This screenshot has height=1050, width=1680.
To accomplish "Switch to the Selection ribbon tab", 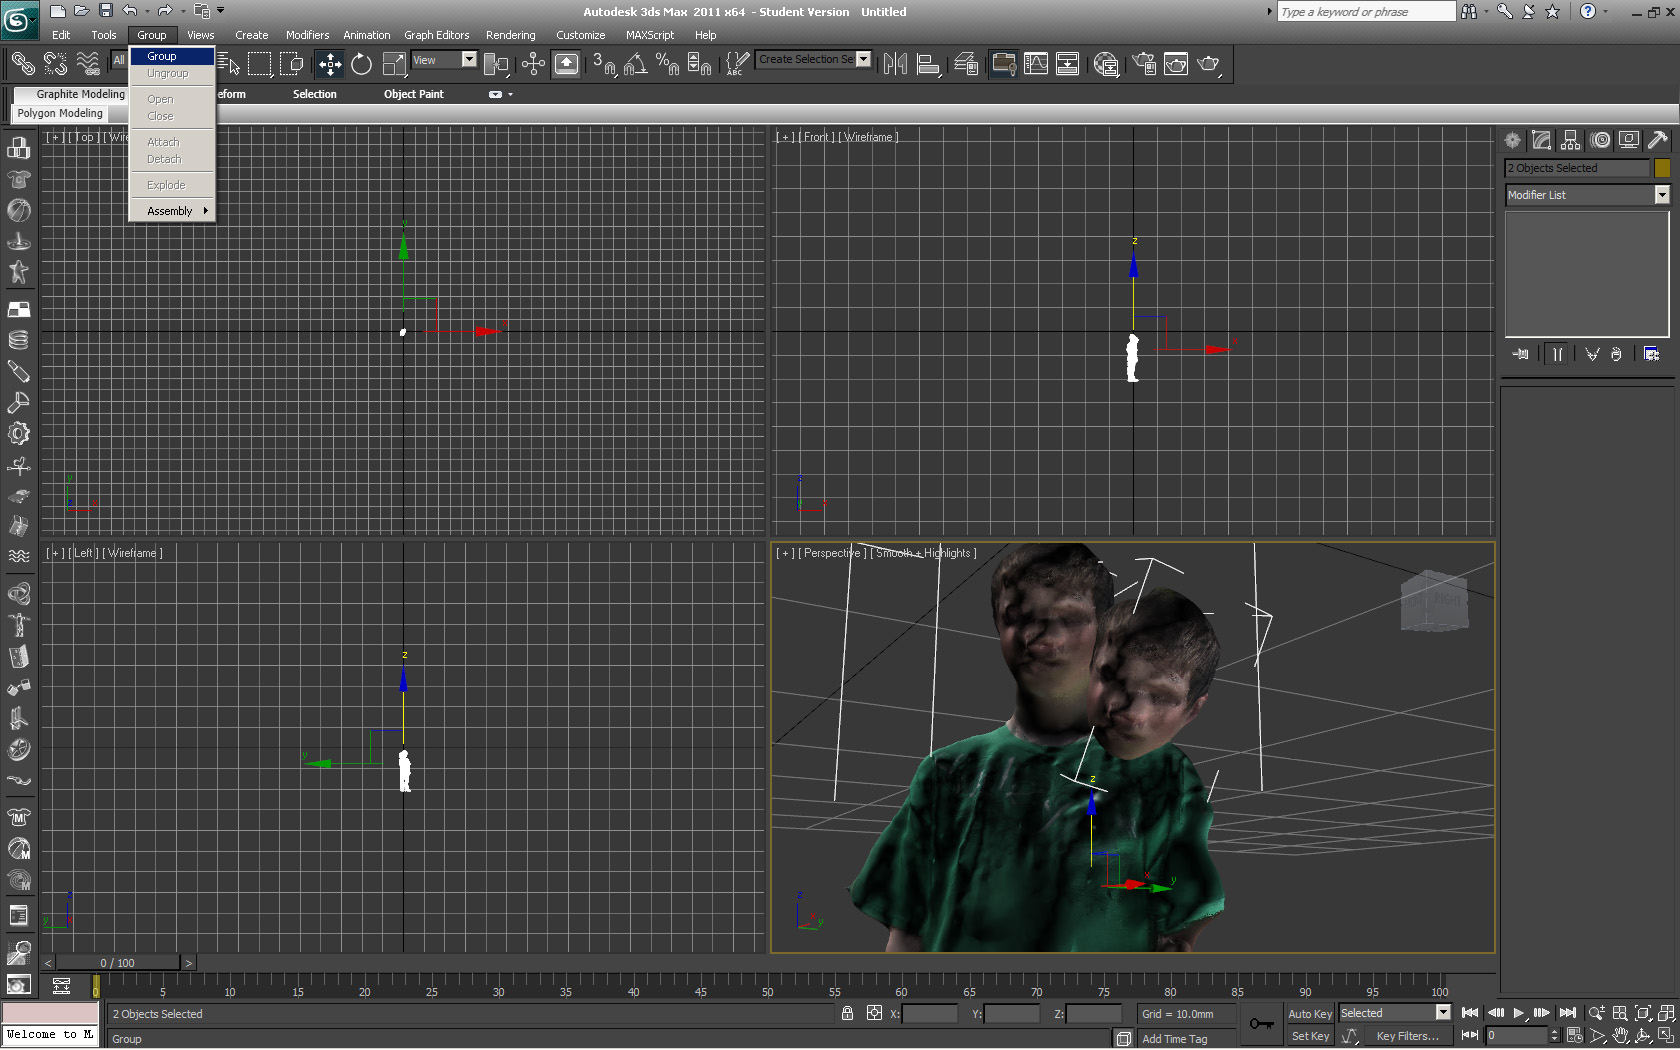I will click(314, 94).
